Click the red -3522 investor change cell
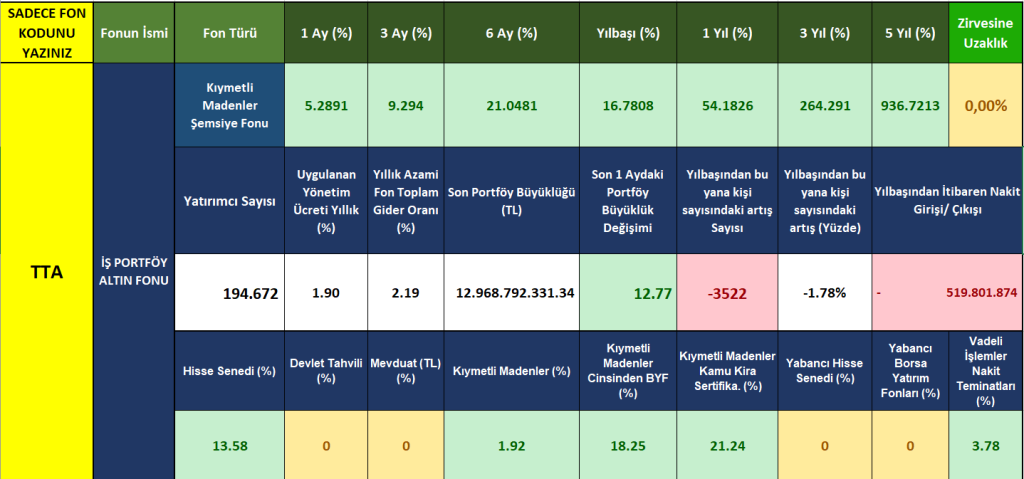The image size is (1024, 479). (728, 293)
